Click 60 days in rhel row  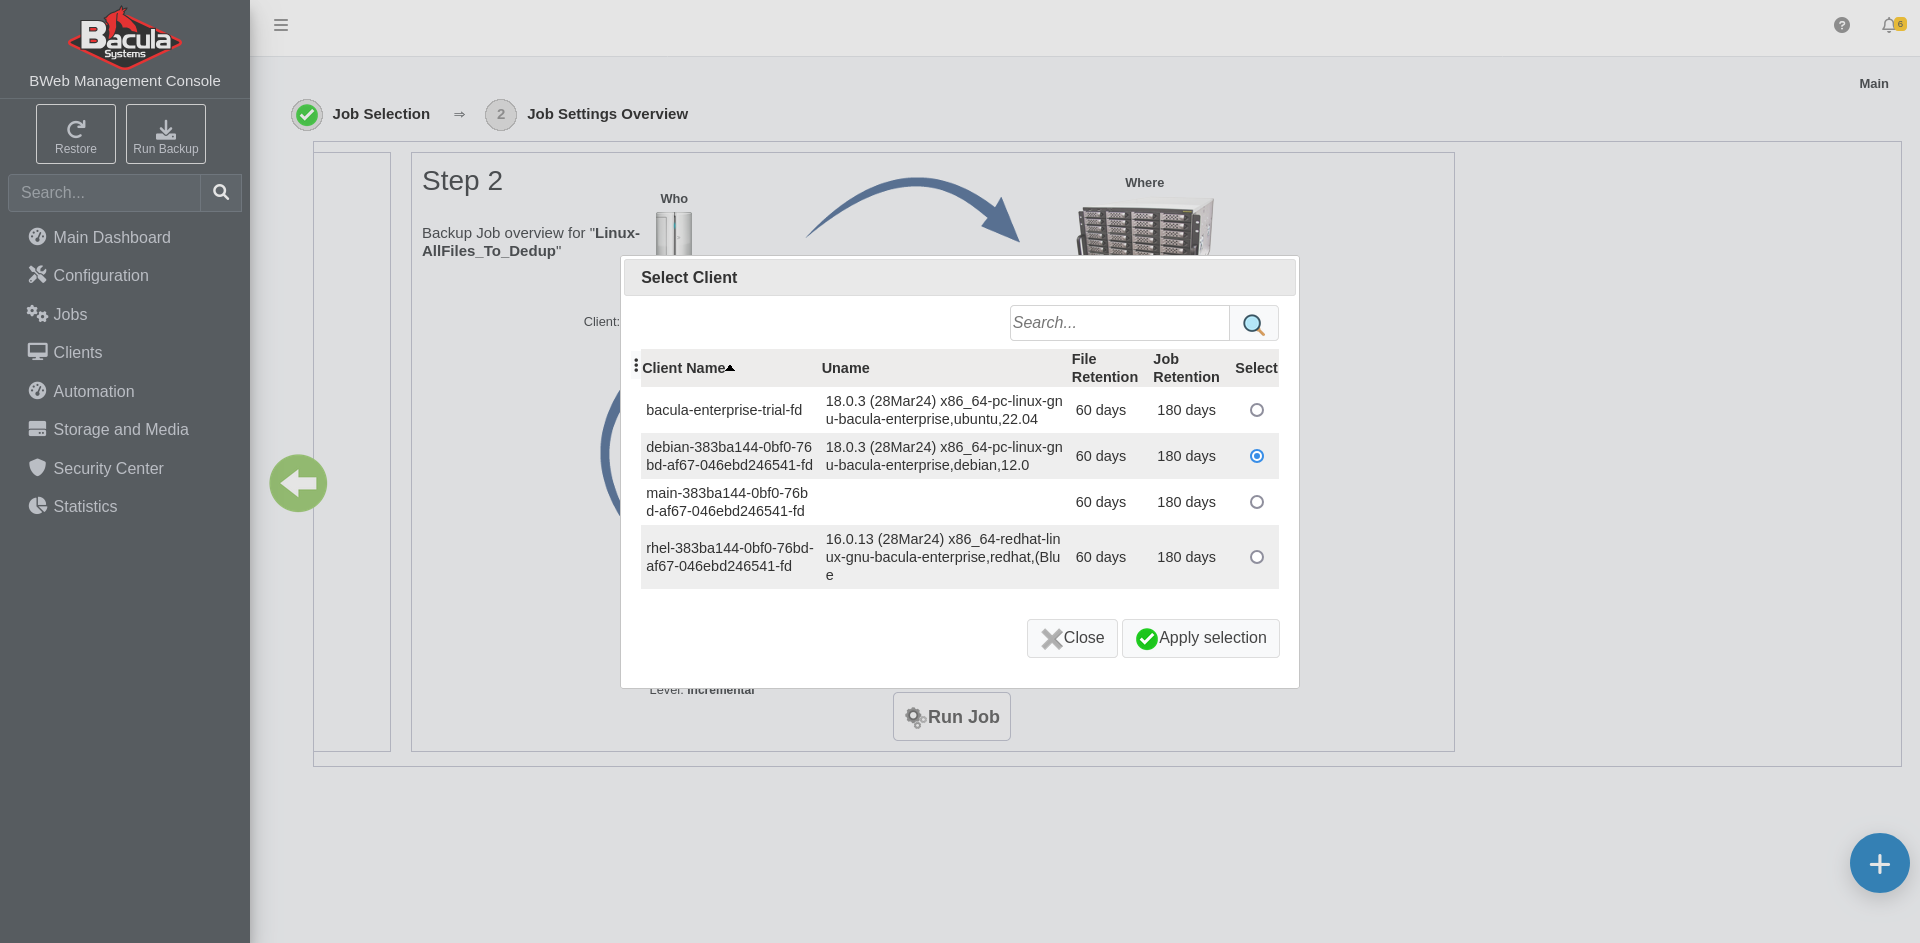[1101, 557]
